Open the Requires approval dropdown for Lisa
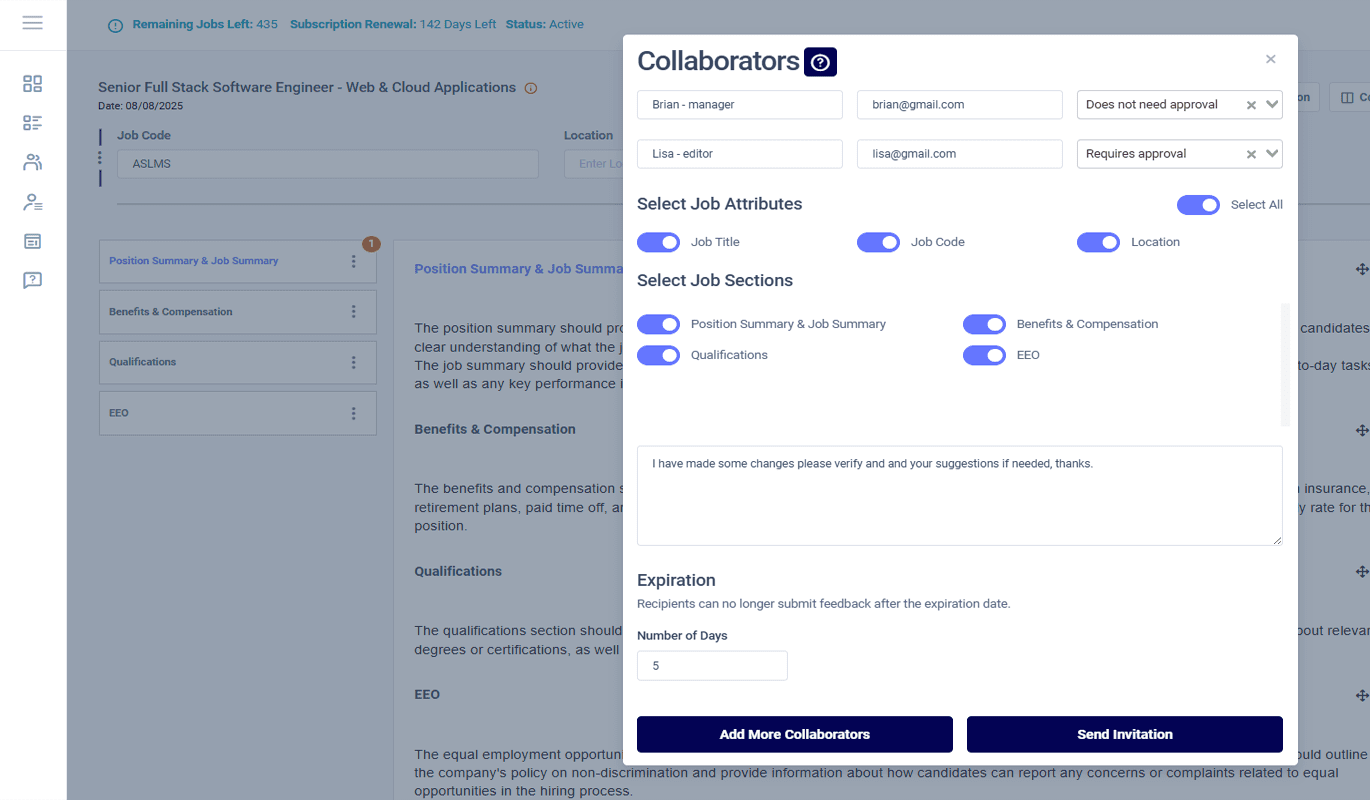The height and width of the screenshot is (800, 1370). tap(1271, 153)
